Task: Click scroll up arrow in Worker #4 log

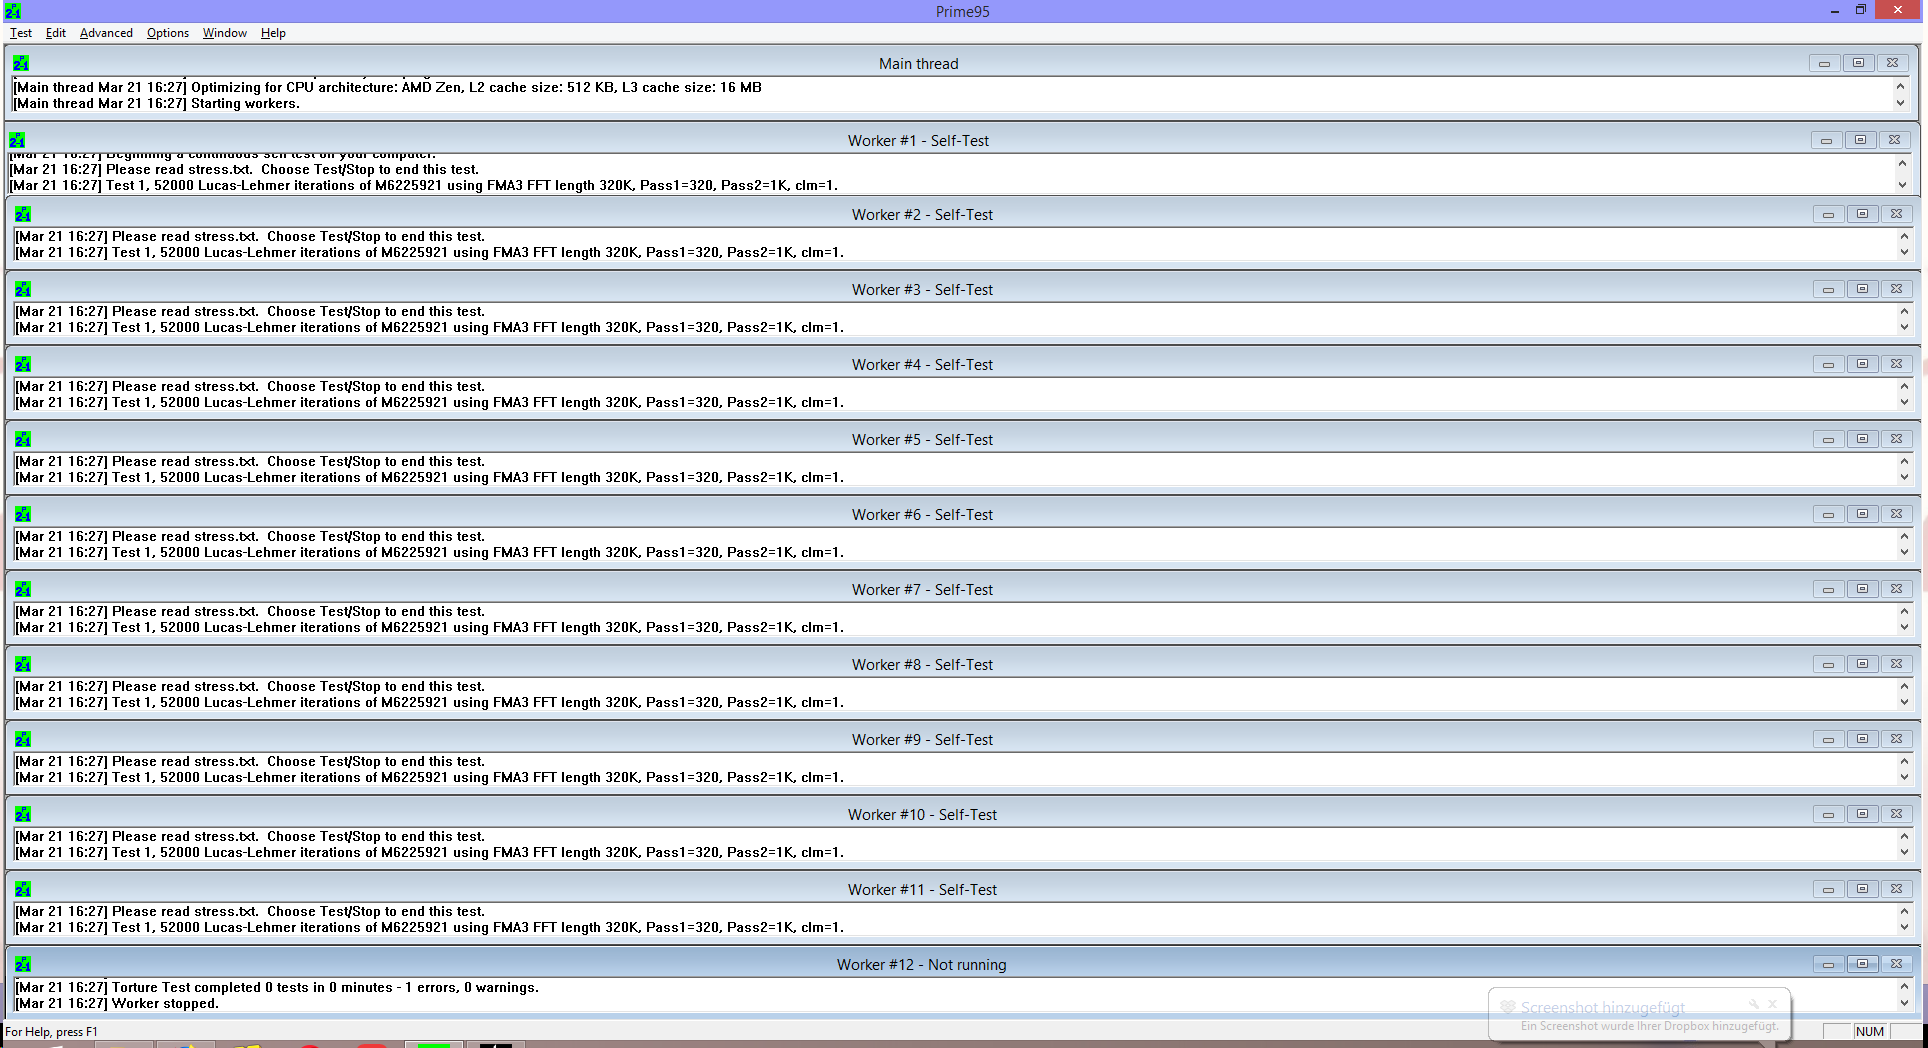Action: tap(1904, 386)
